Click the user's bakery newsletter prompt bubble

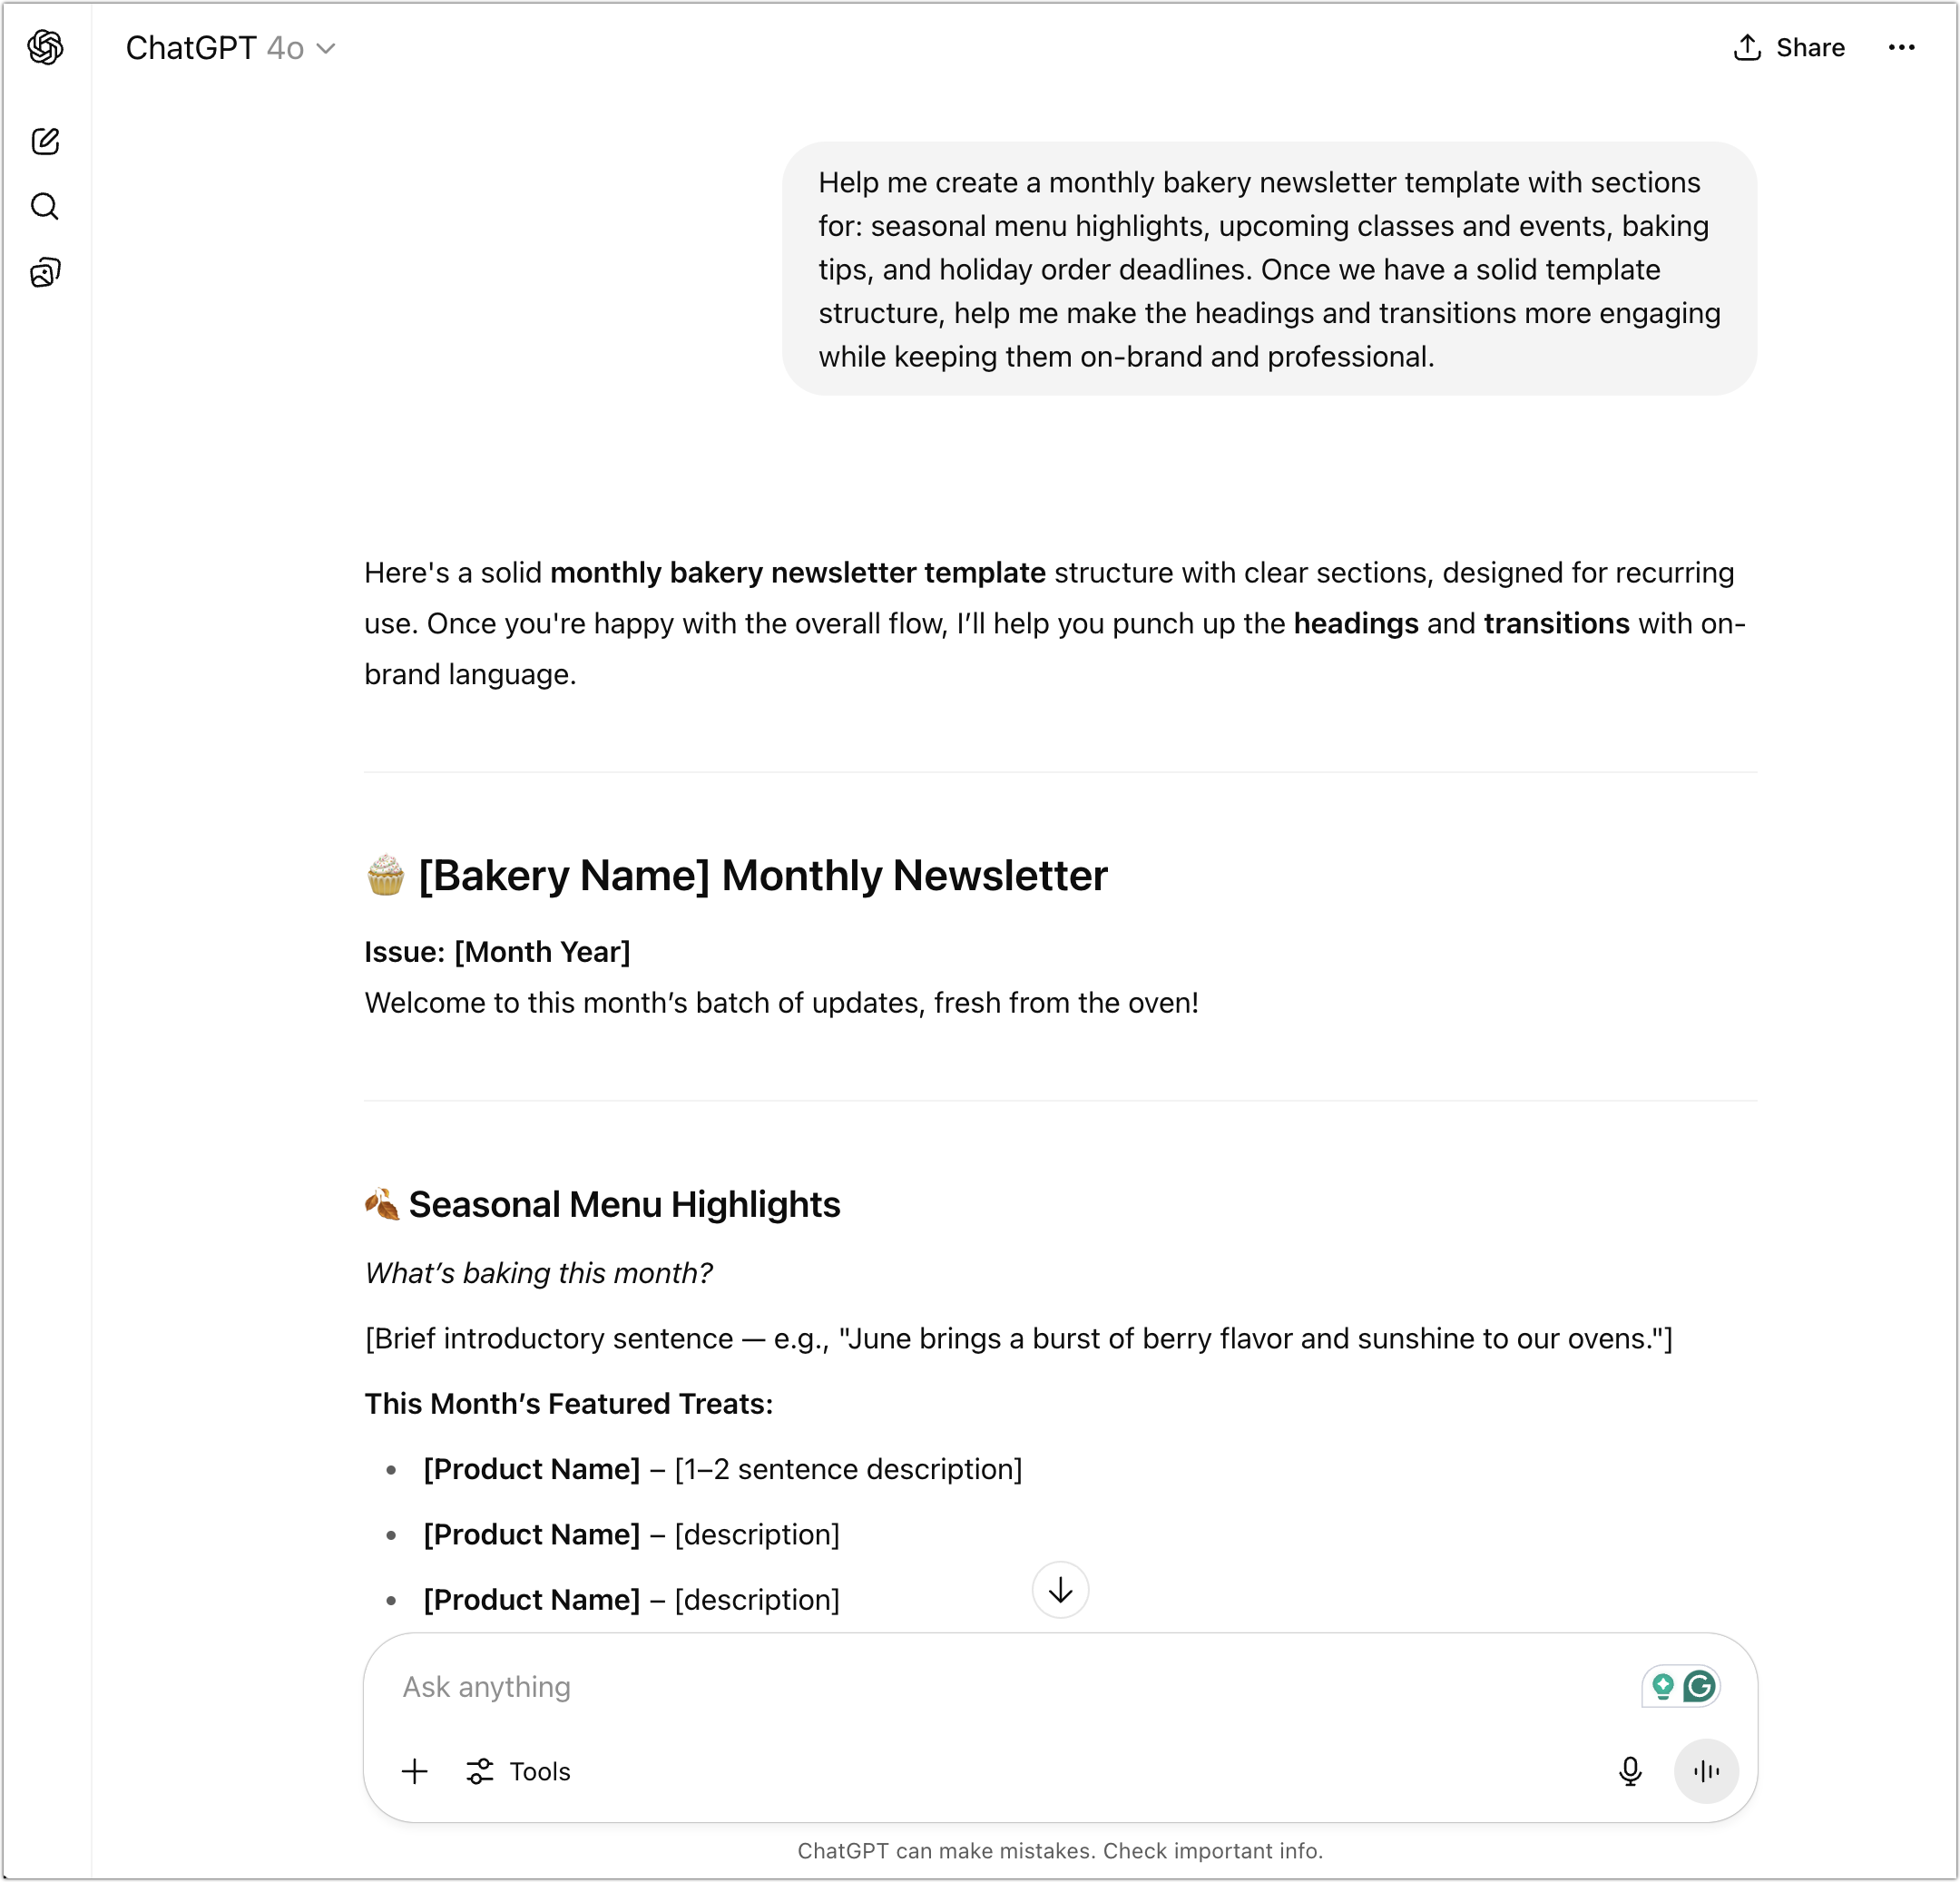(x=1268, y=269)
